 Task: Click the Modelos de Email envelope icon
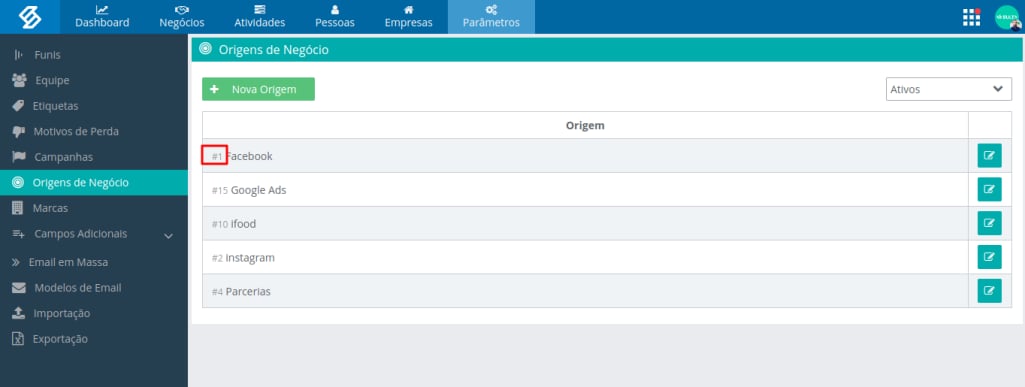pos(19,288)
